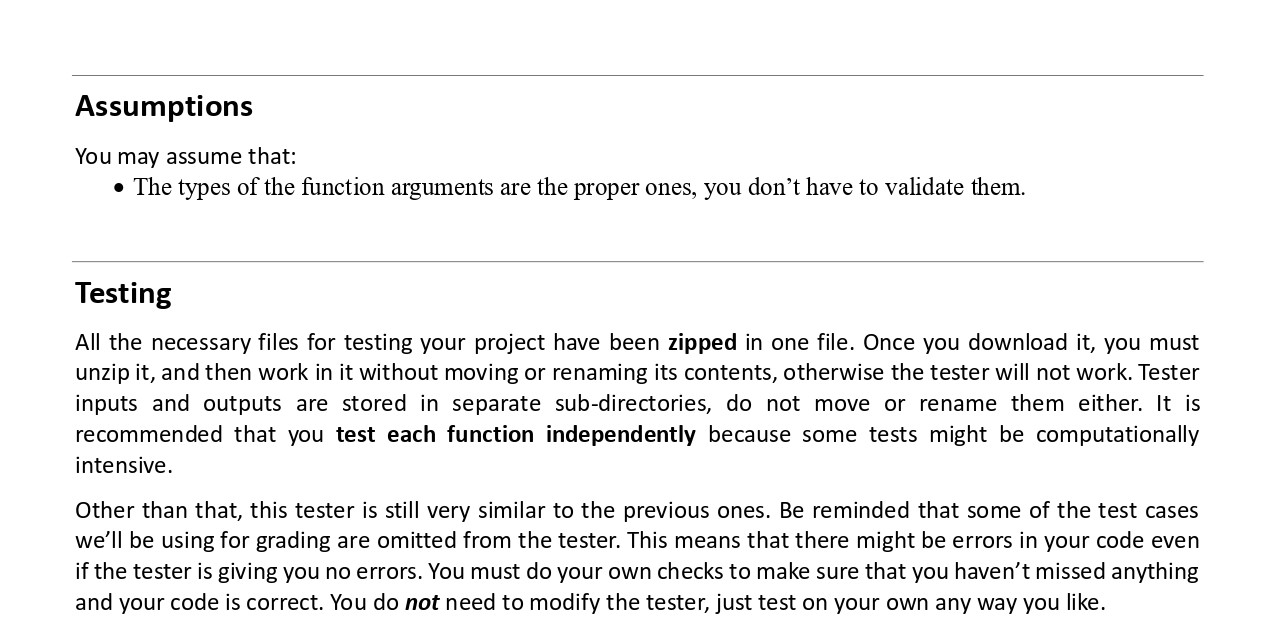The height and width of the screenshot is (638, 1275).
Task: Click the bullet point before 'The types'
Action: point(120,188)
